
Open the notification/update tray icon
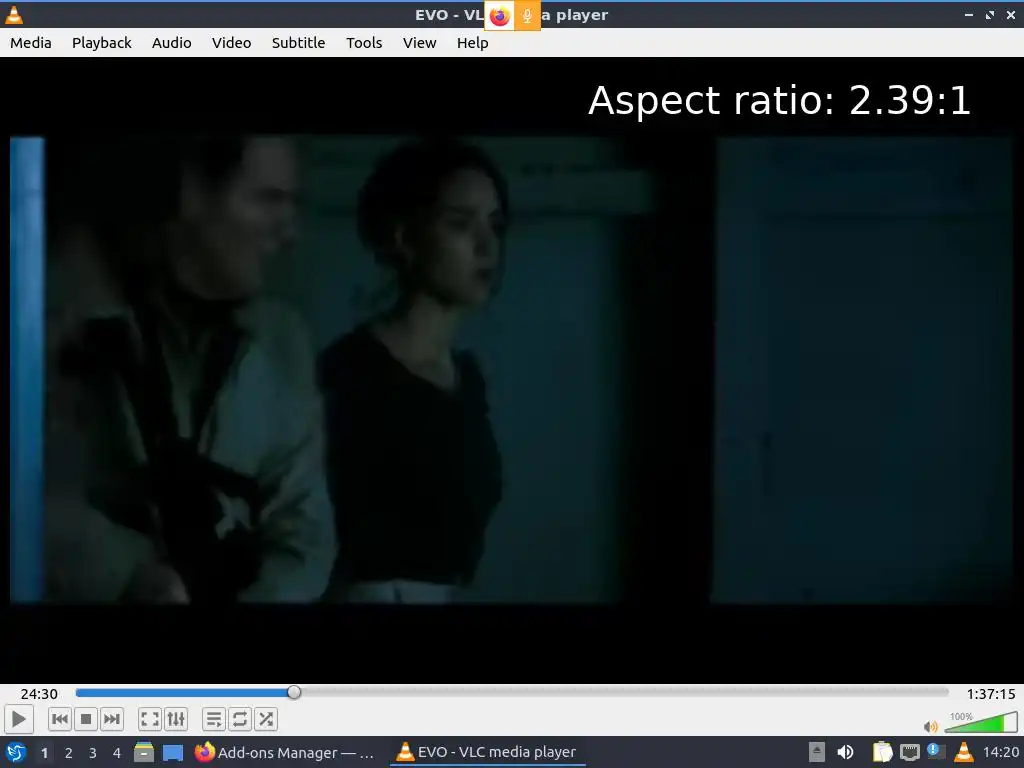pos(936,751)
